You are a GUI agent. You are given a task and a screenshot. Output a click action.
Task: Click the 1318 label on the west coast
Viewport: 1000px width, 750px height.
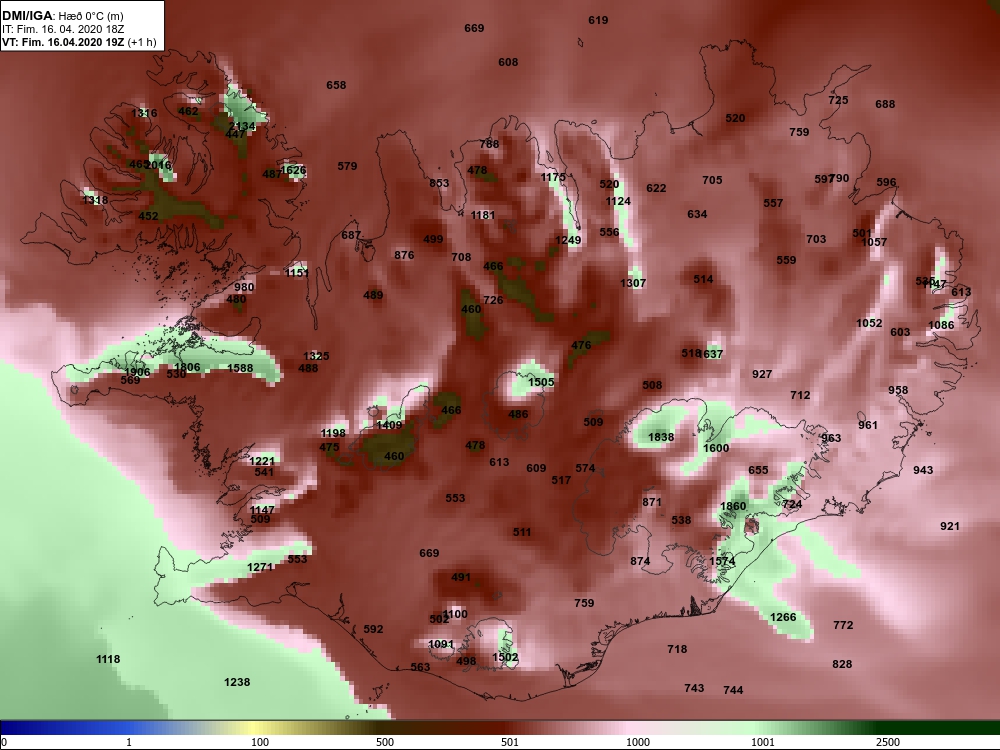point(95,200)
